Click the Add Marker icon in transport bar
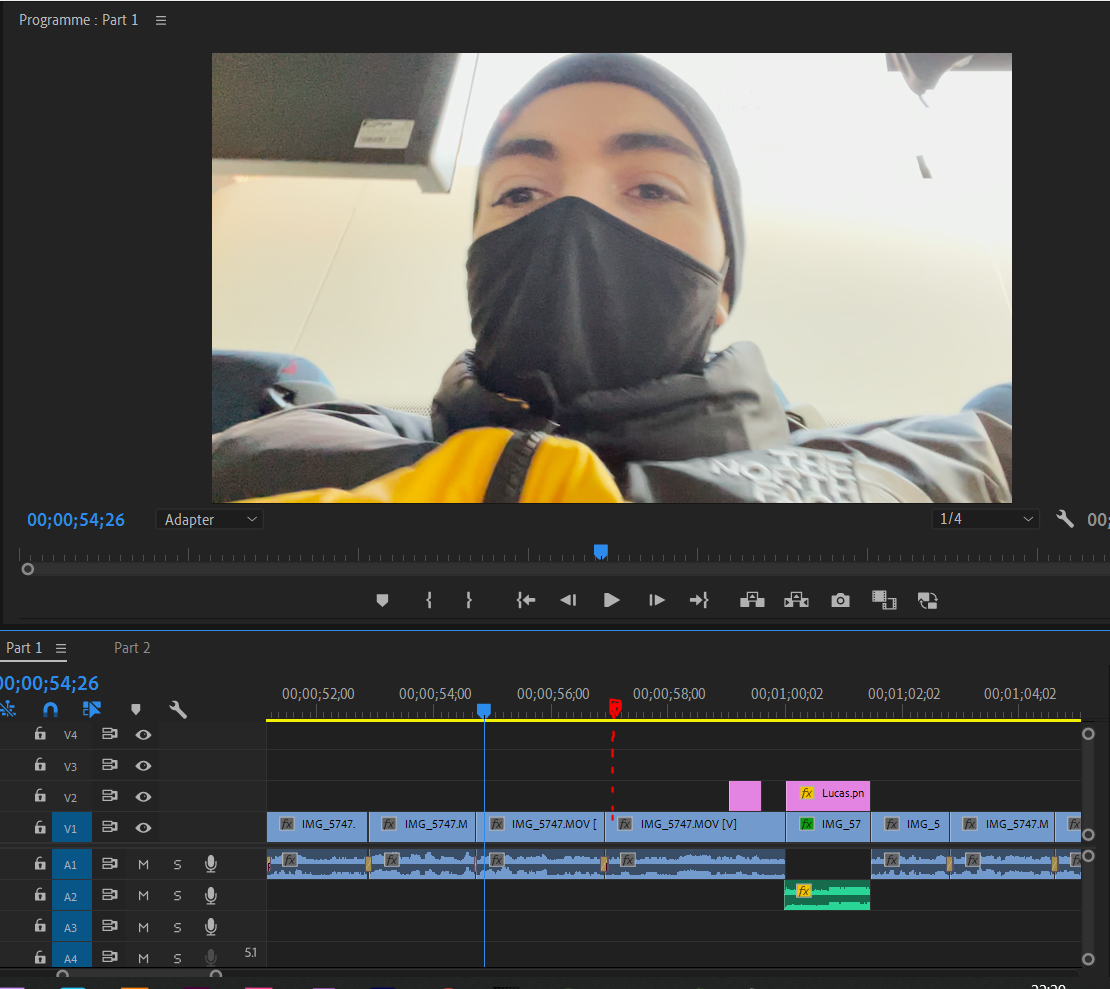Viewport: 1110px width, 989px height. [x=381, y=600]
